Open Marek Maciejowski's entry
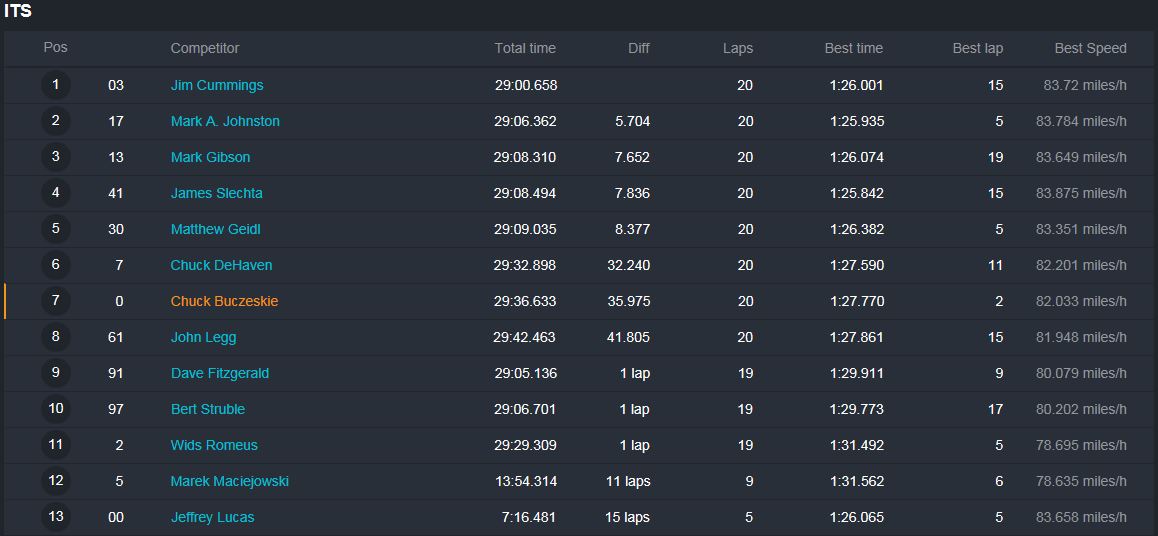 (x=230, y=481)
